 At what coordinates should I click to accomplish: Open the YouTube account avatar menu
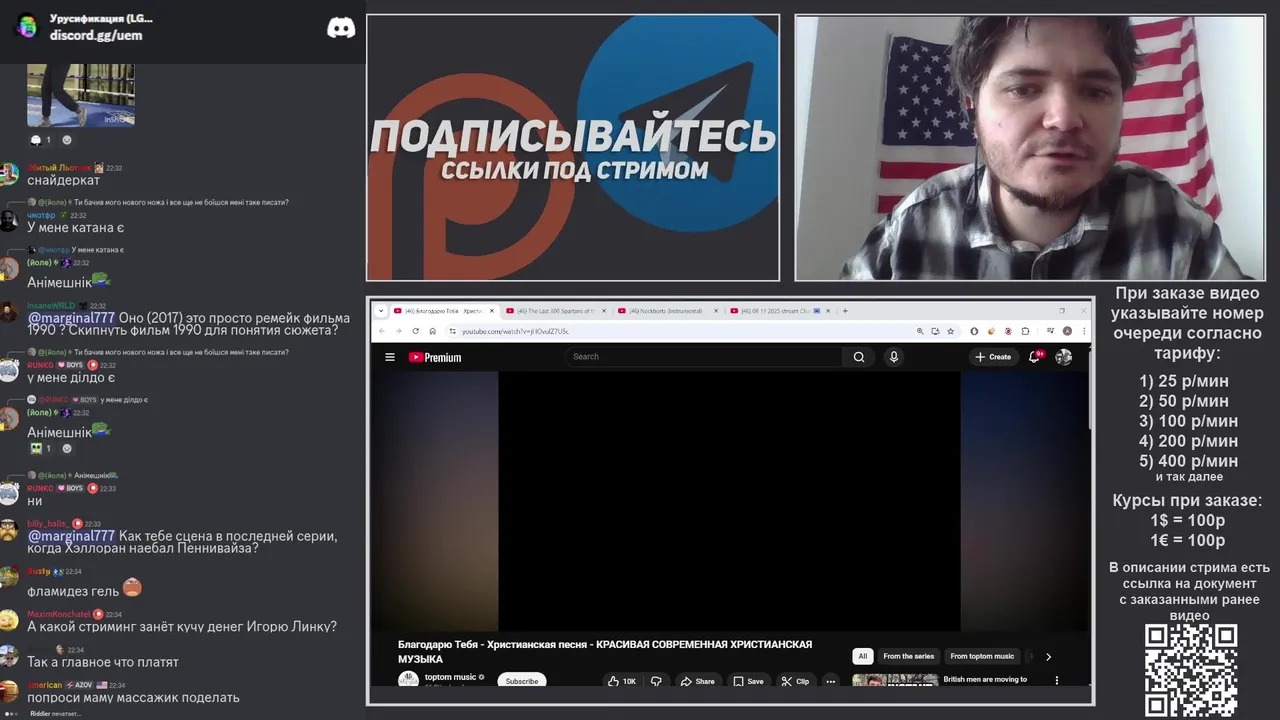[x=1064, y=357]
